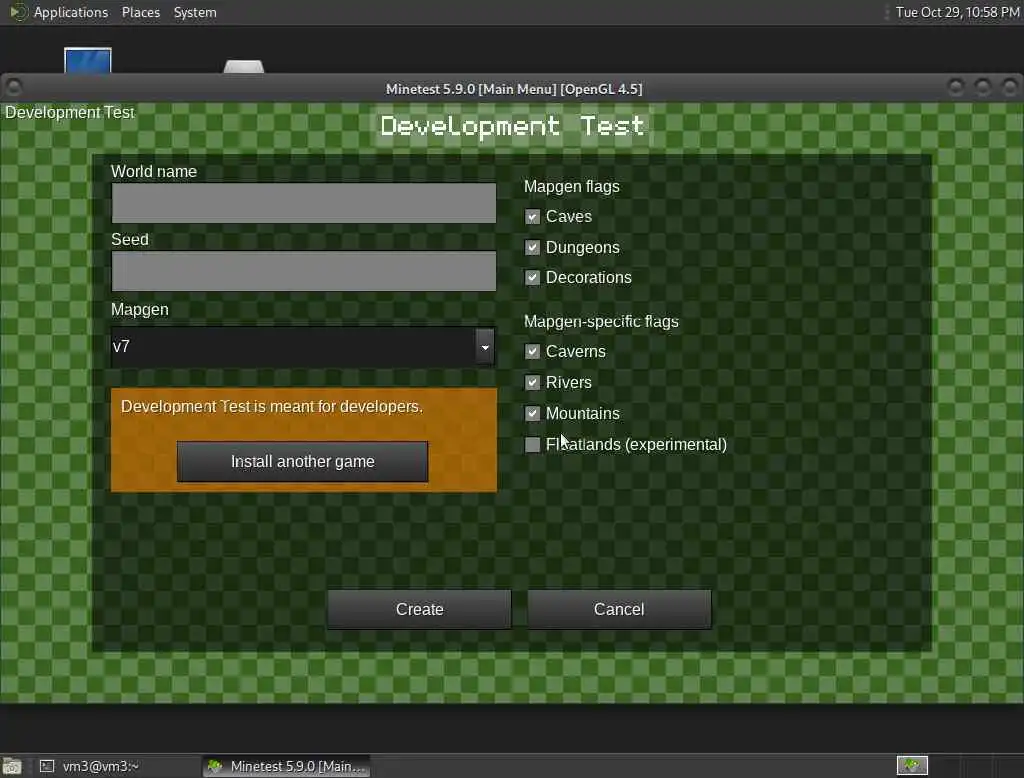Click the Development Test is meant for developers text
This screenshot has width=1024, height=778.
(x=272, y=406)
